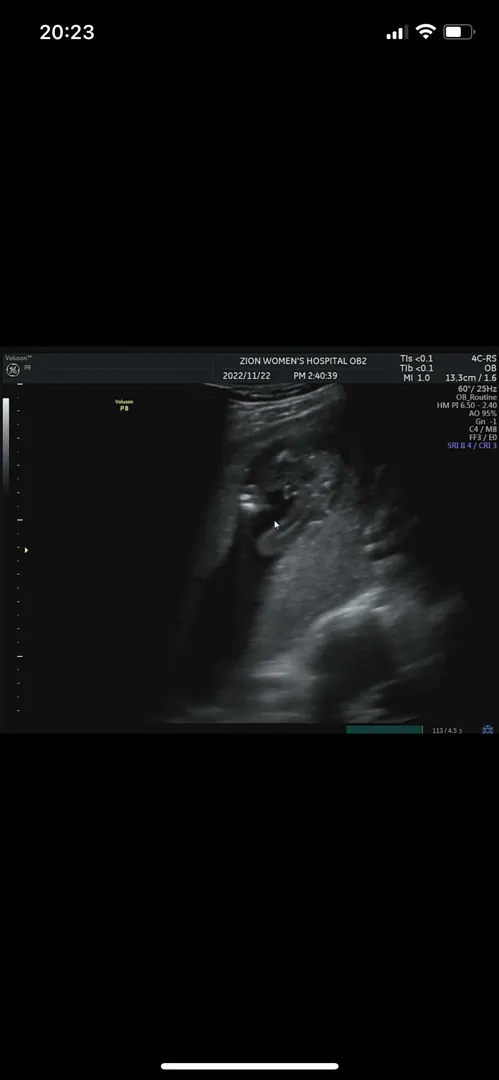The image size is (499, 1080).
Task: Tap the home indicator bar
Action: click(x=250, y=1066)
